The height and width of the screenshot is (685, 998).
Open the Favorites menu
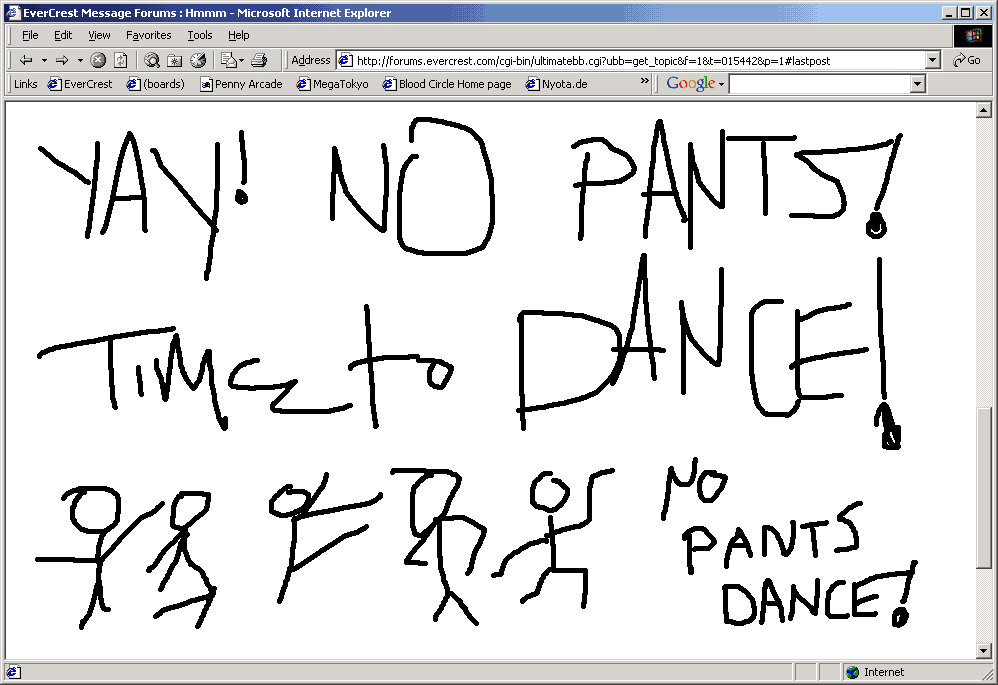tap(148, 35)
